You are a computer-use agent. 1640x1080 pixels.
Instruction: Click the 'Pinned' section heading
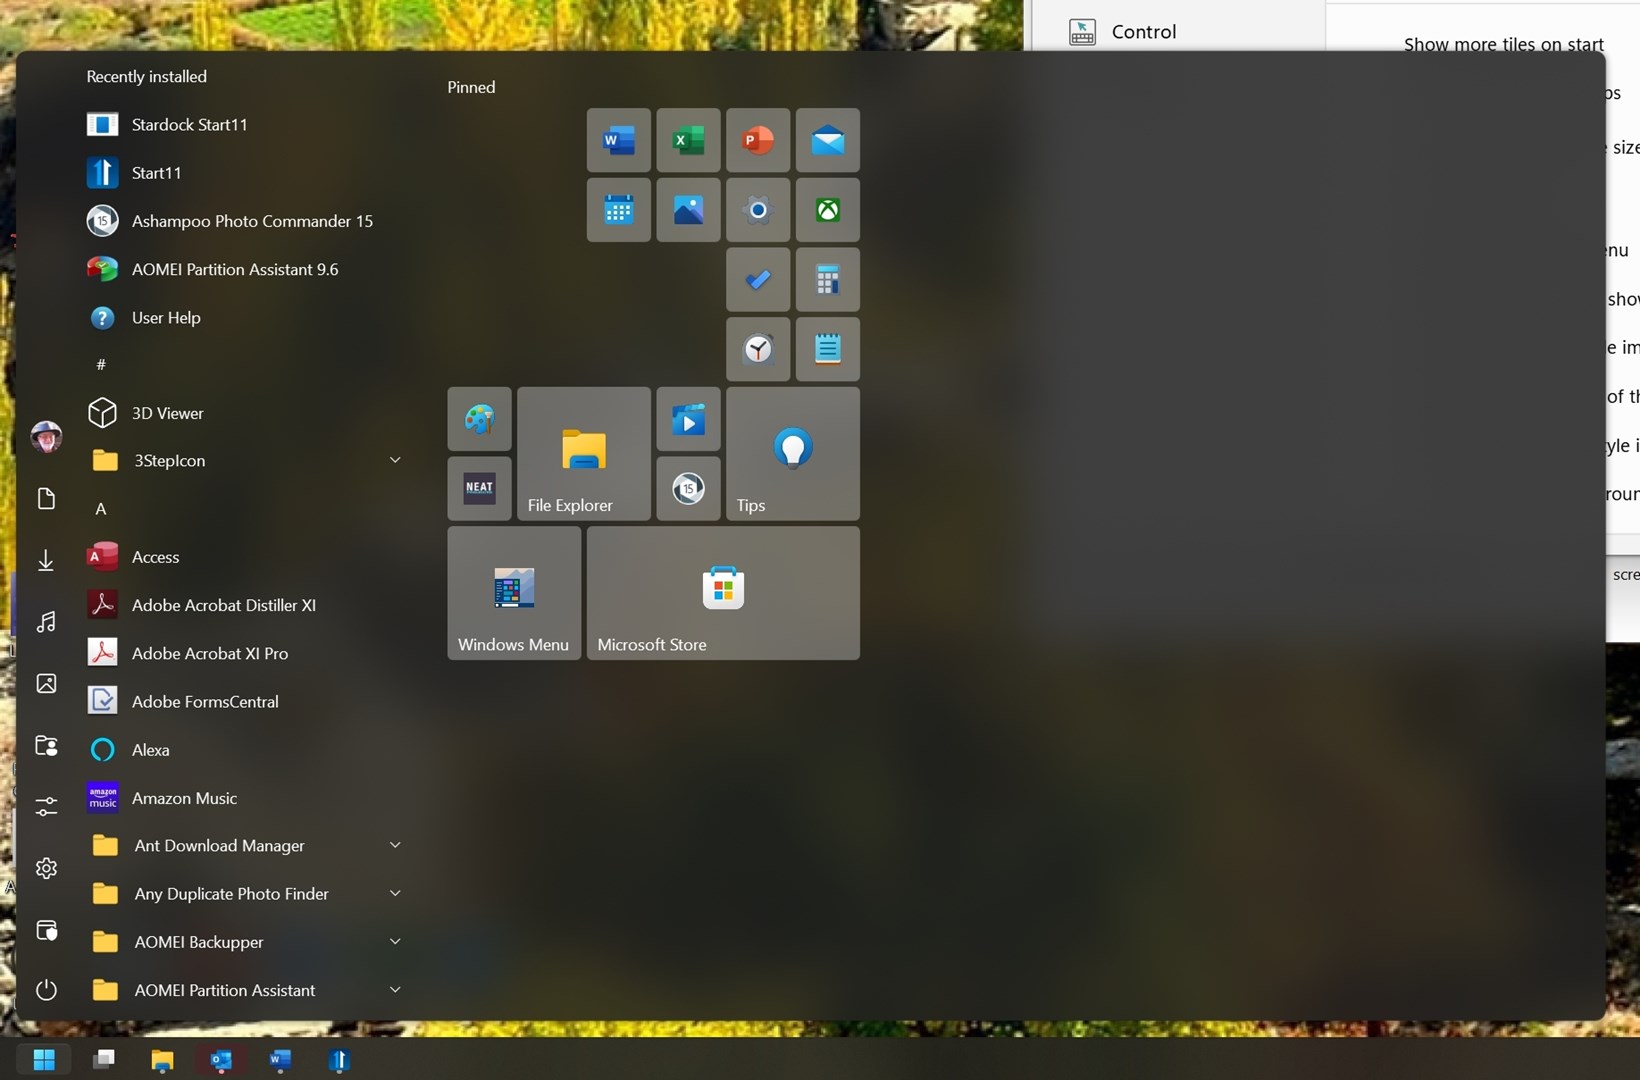tap(471, 87)
